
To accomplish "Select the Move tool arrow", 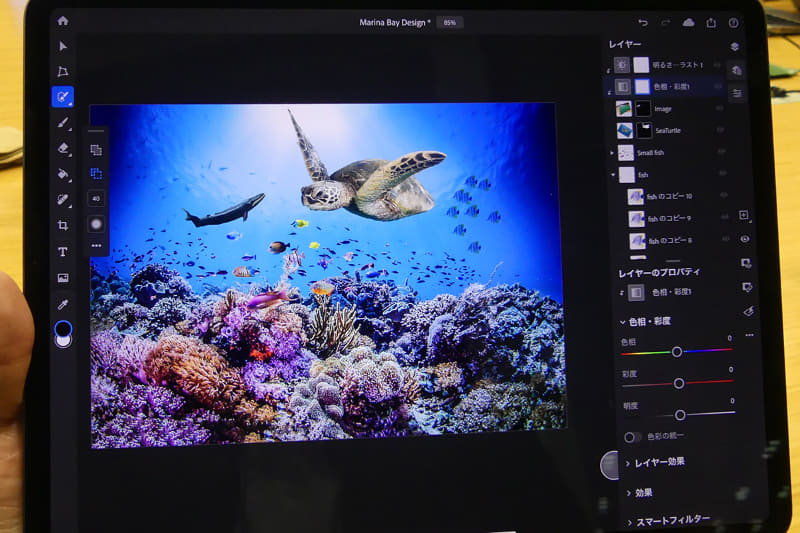I will [63, 46].
